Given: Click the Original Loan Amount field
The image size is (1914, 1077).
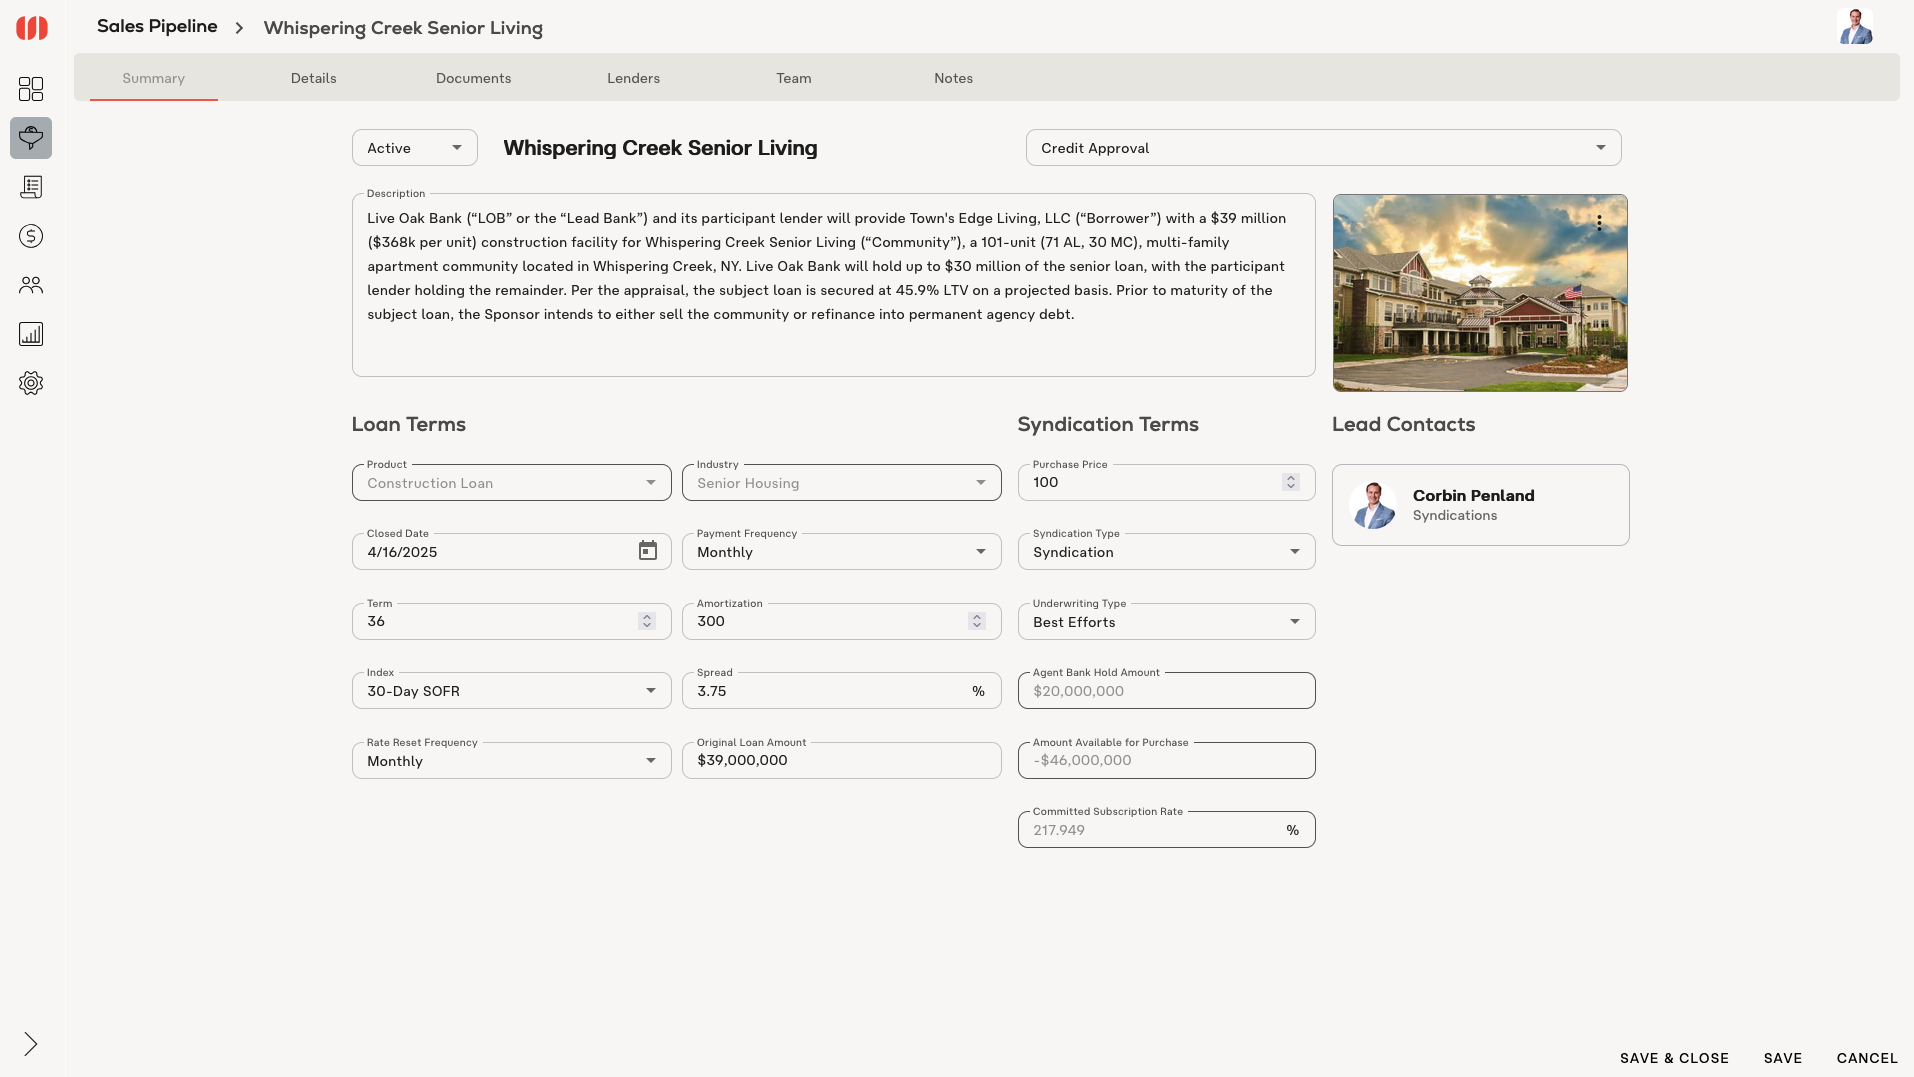Looking at the screenshot, I should point(842,761).
